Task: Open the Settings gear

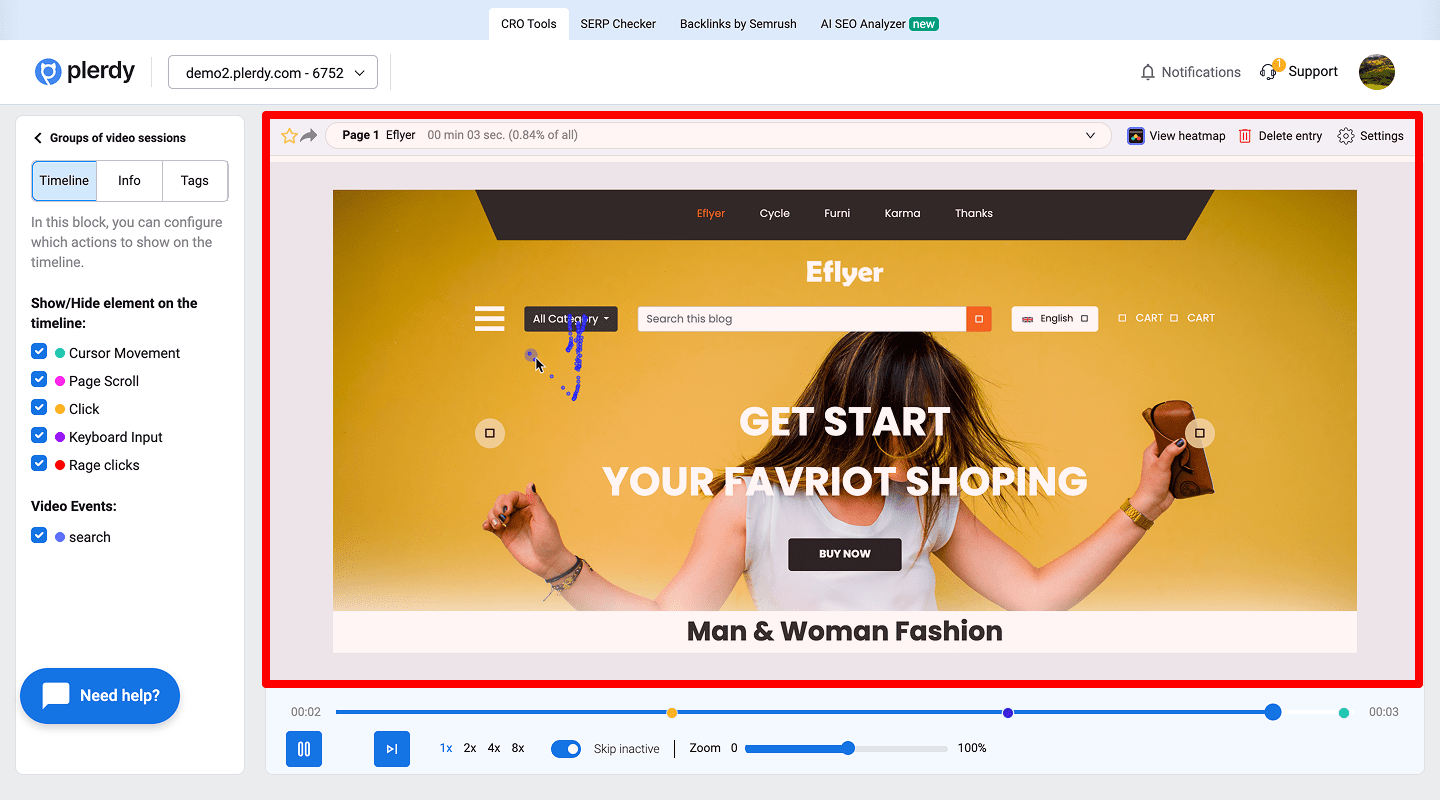Action: click(x=1346, y=136)
